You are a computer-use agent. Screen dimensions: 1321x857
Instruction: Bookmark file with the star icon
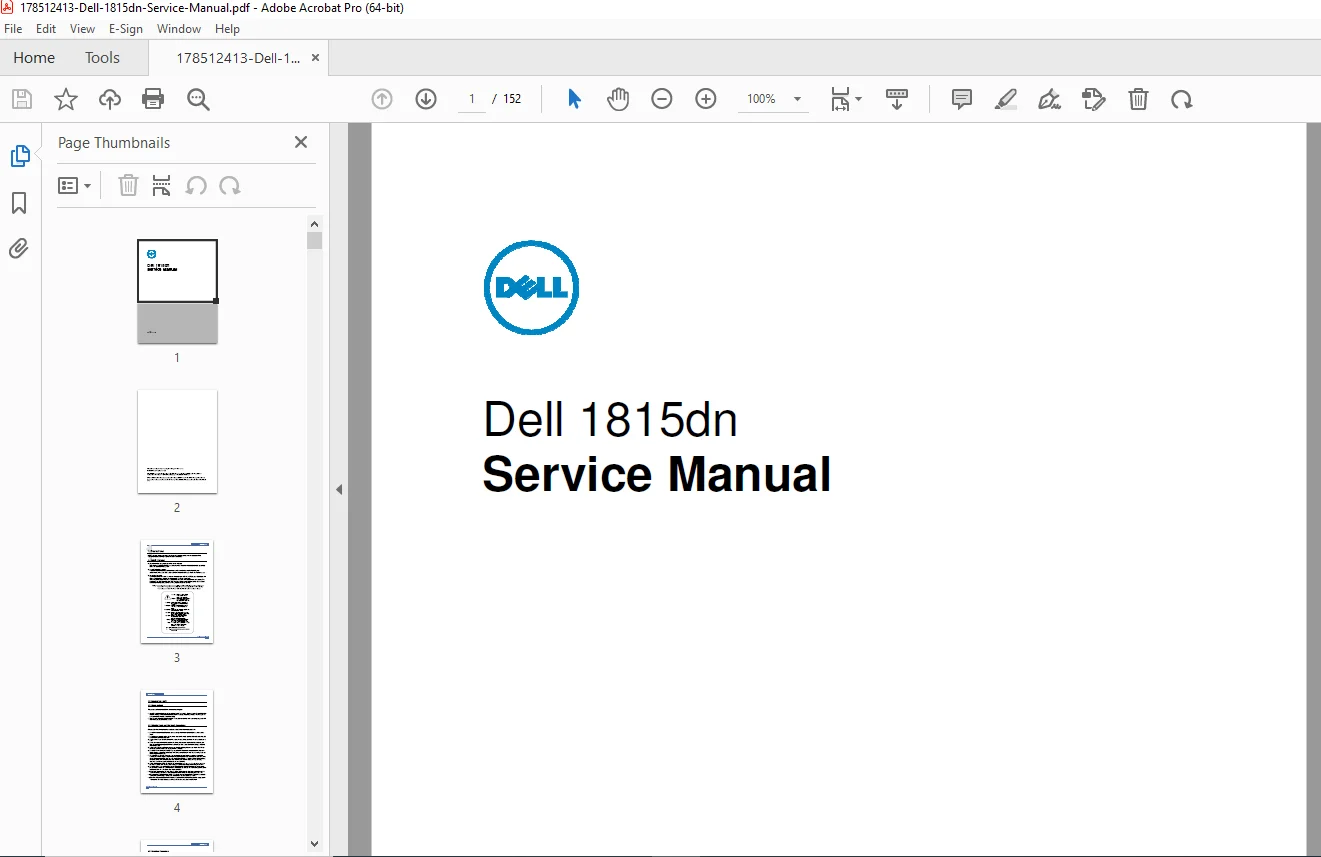(x=66, y=99)
